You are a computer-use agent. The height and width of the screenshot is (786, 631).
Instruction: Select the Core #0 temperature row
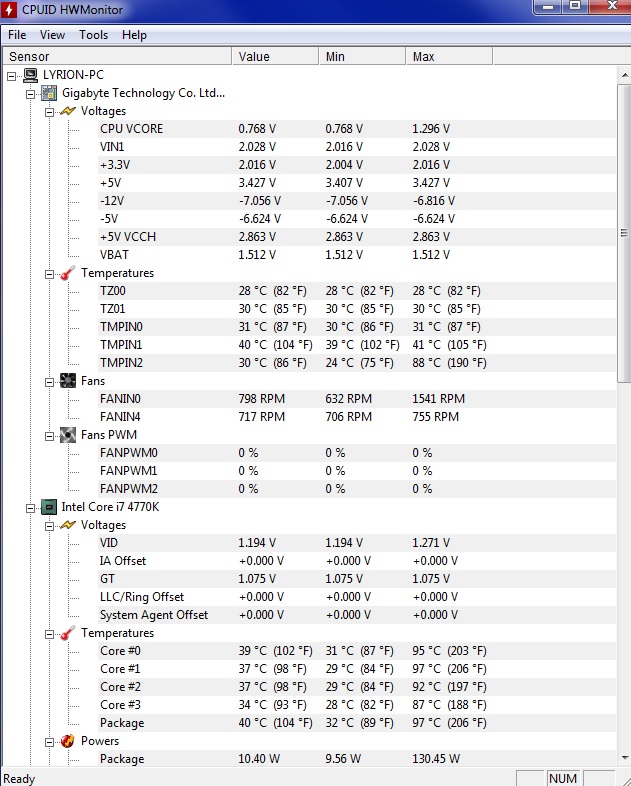[x=357, y=651]
